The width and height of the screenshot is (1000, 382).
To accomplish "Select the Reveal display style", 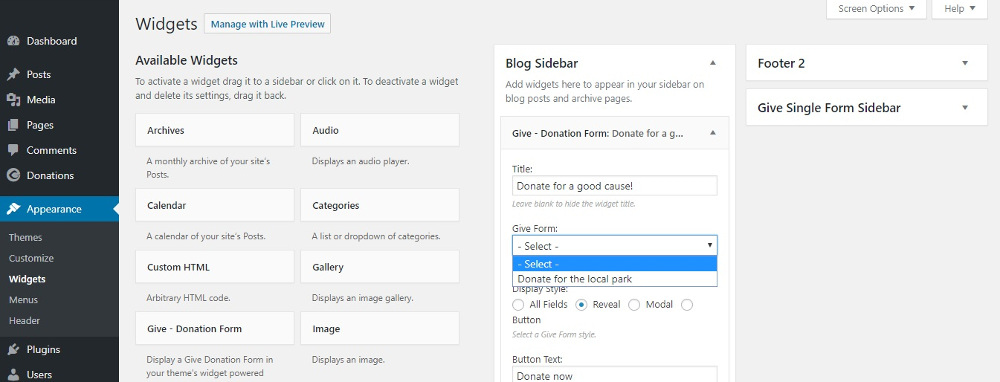I will coord(581,305).
